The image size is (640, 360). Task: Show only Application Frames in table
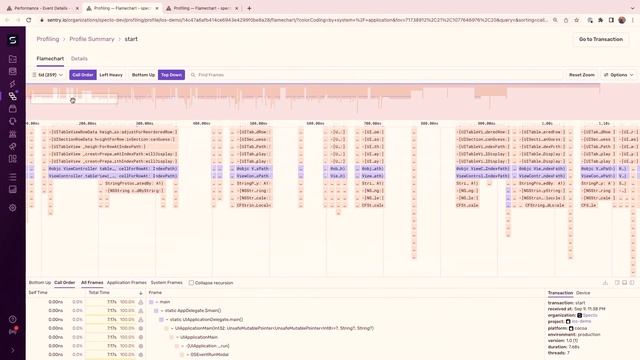coord(127,282)
